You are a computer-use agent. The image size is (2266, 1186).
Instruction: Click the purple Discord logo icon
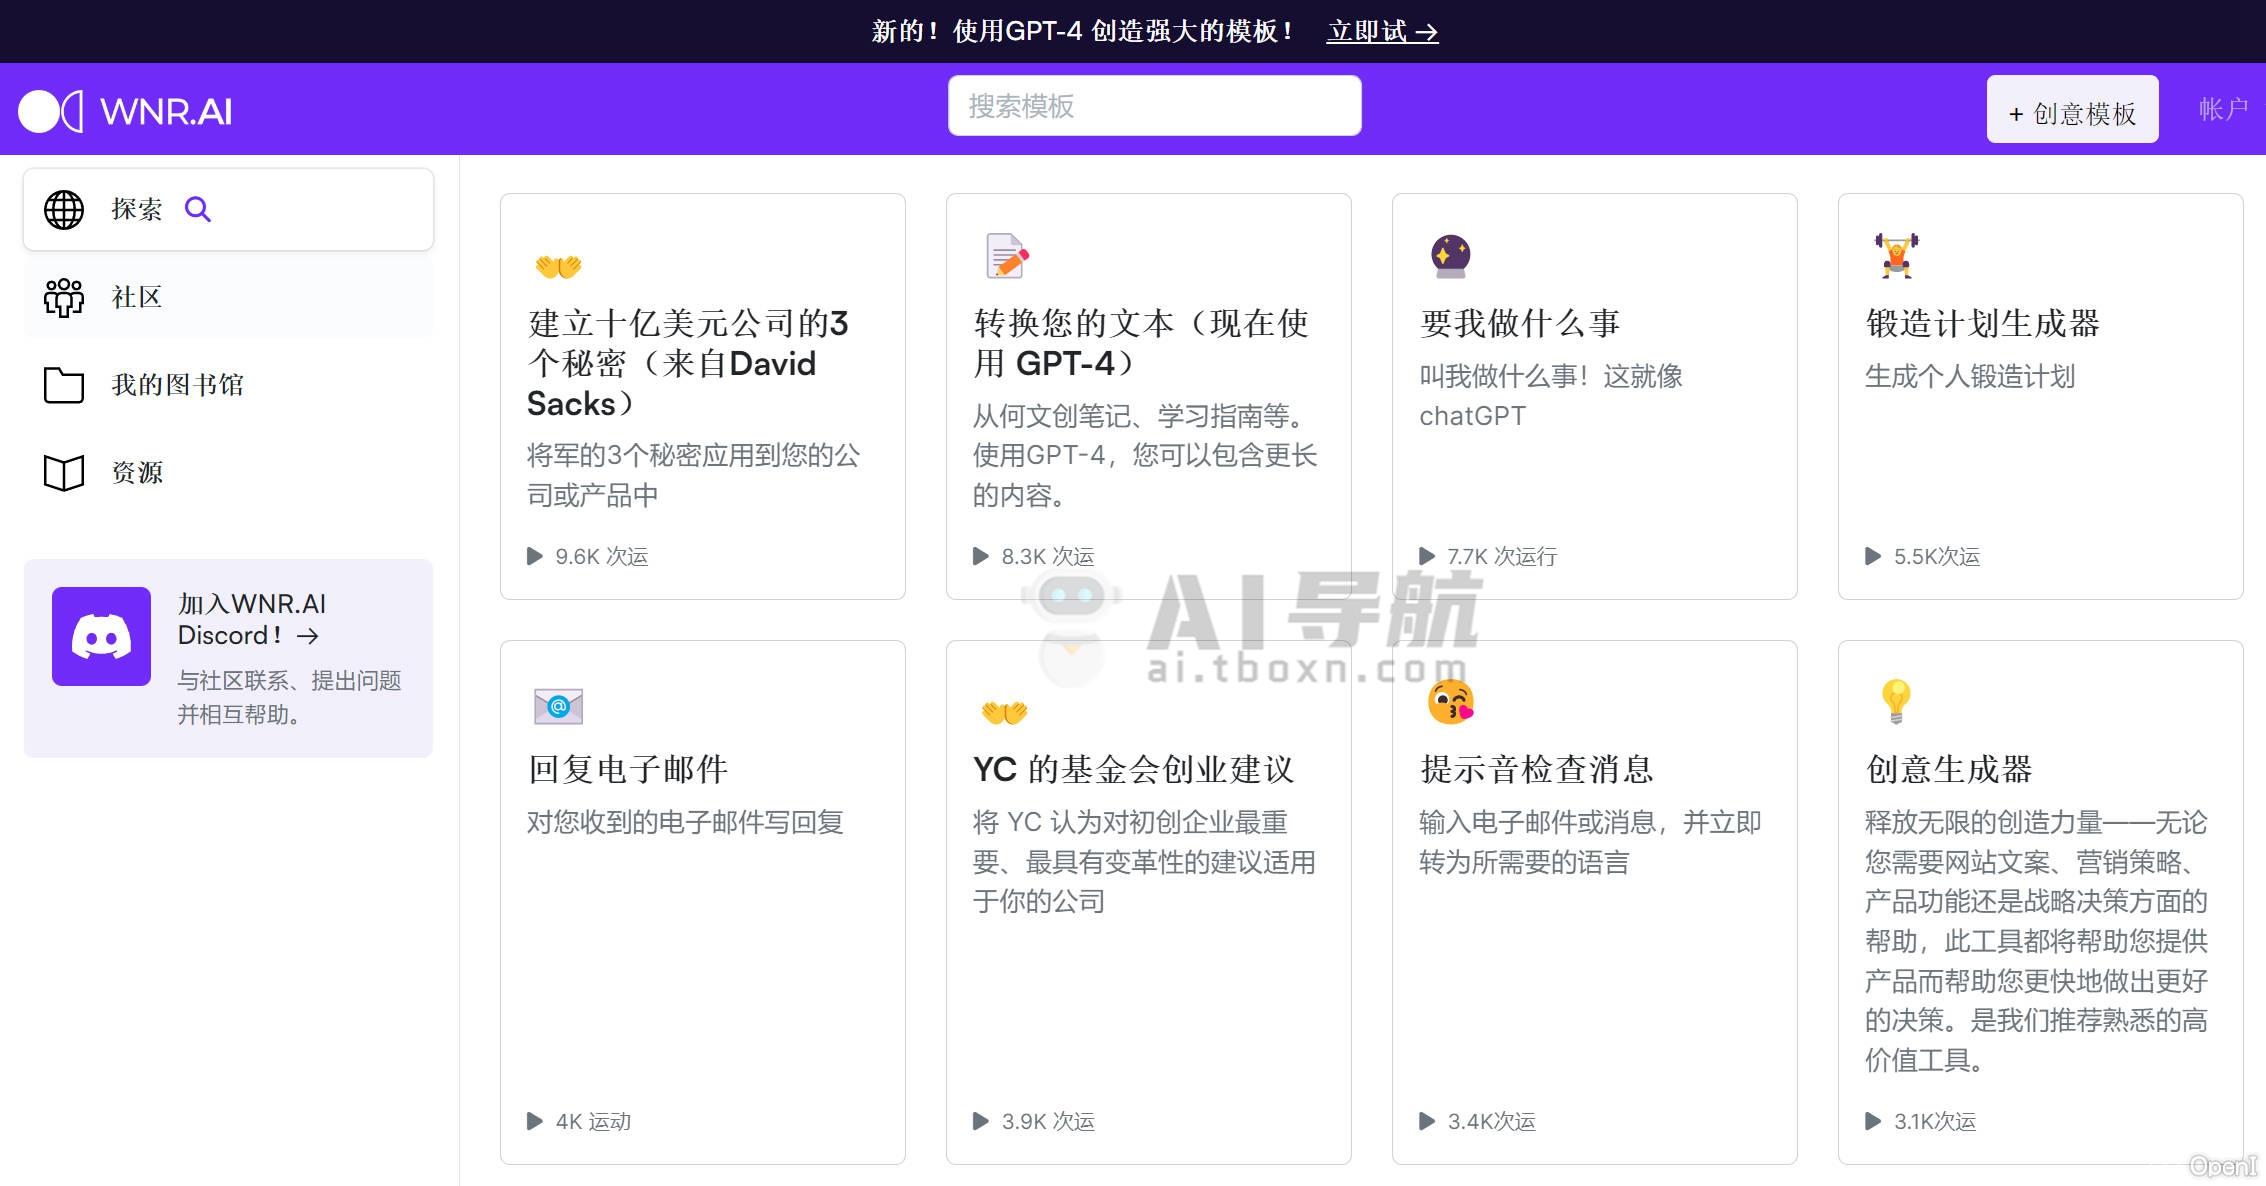pyautogui.click(x=101, y=637)
